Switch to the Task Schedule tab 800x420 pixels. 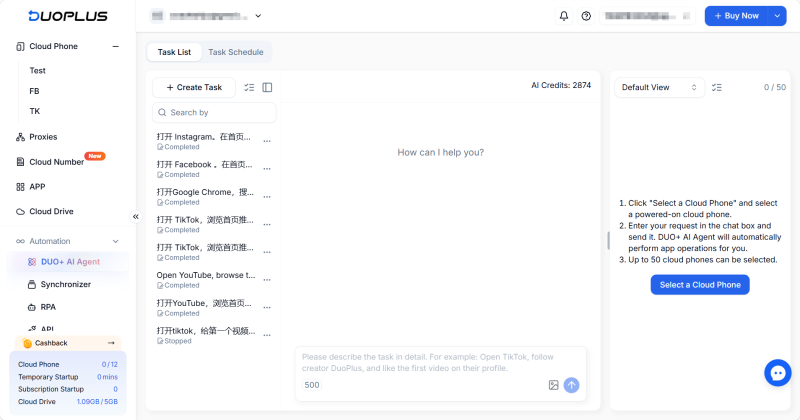tap(236, 52)
